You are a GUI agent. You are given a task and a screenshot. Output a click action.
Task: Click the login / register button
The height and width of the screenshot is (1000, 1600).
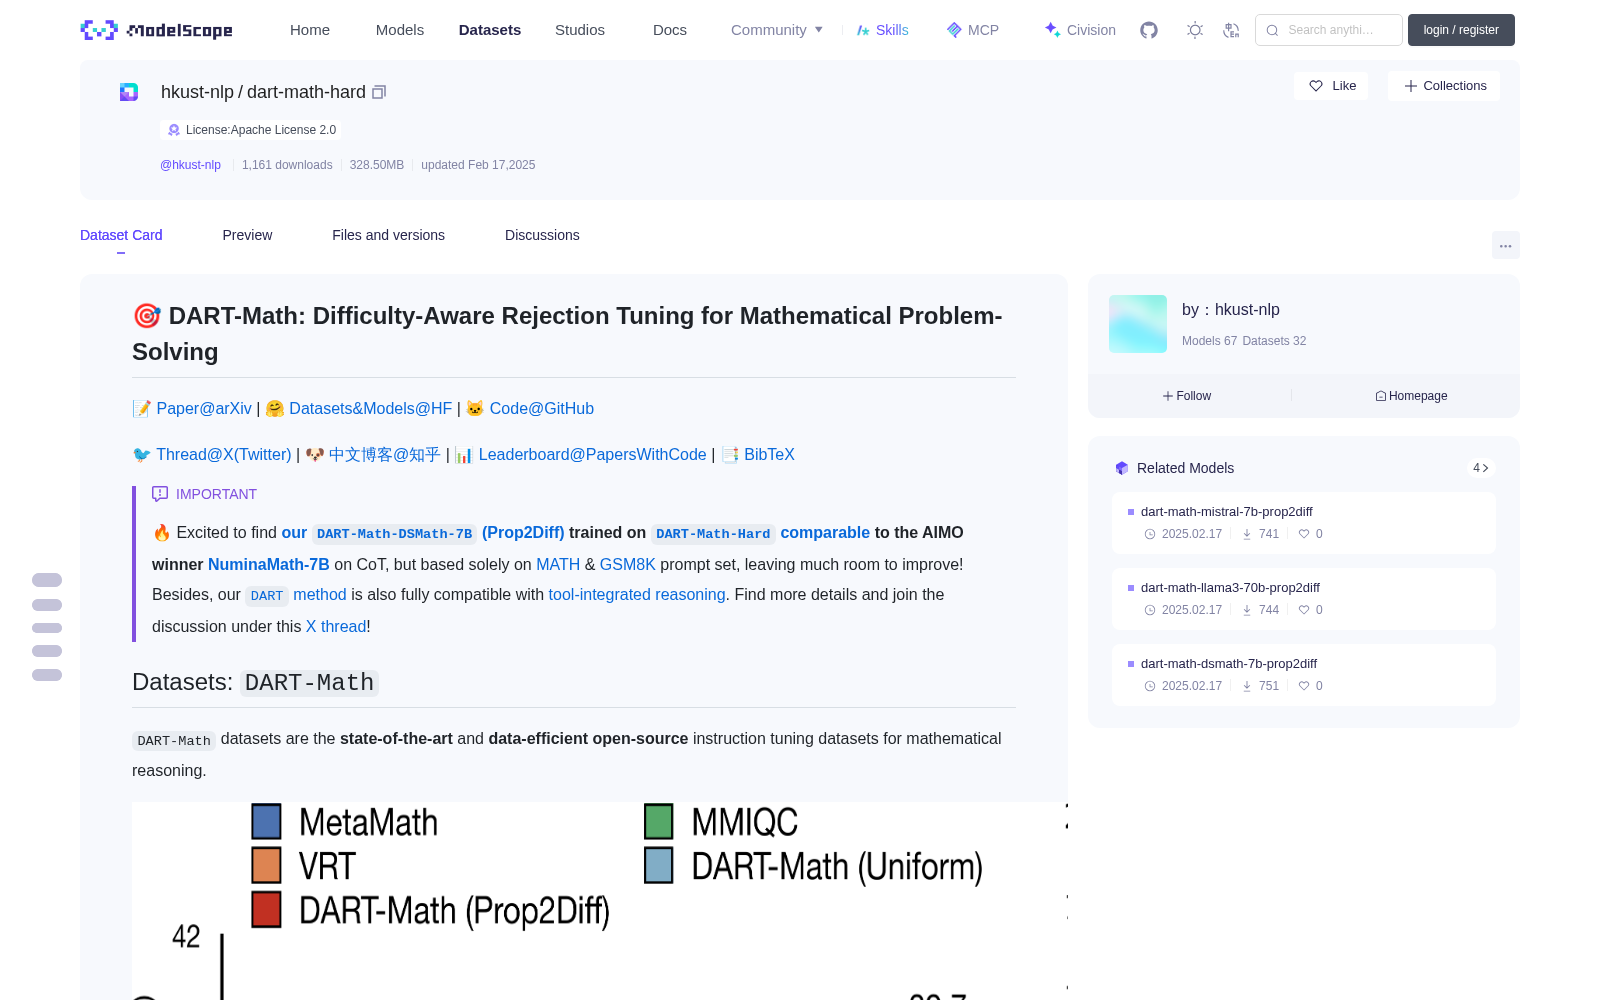tap(1461, 30)
